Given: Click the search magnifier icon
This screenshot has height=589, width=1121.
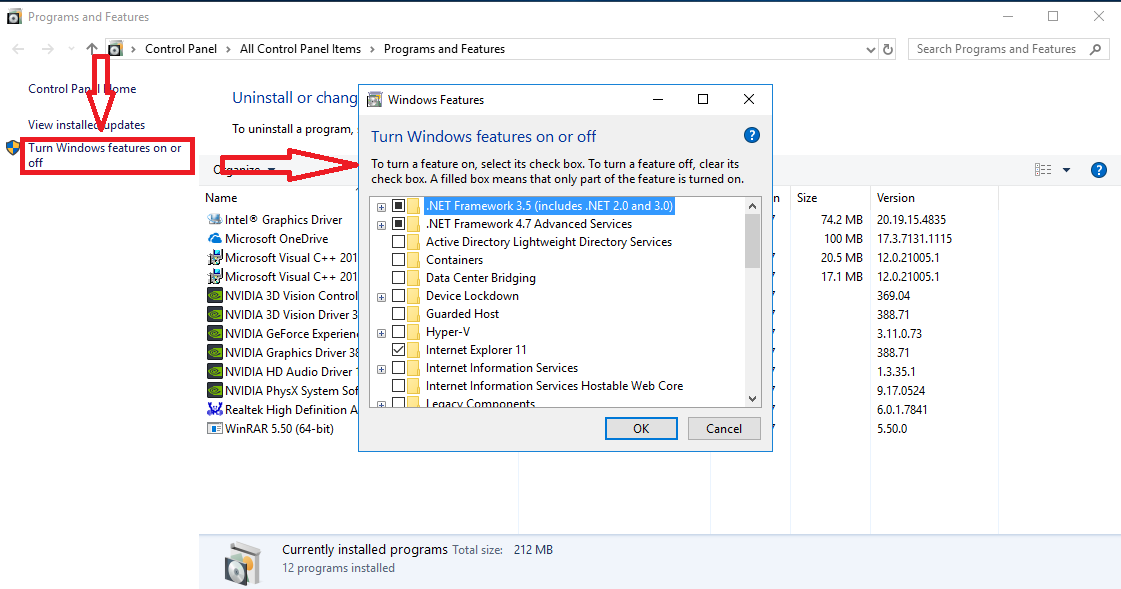Looking at the screenshot, I should (1095, 49).
